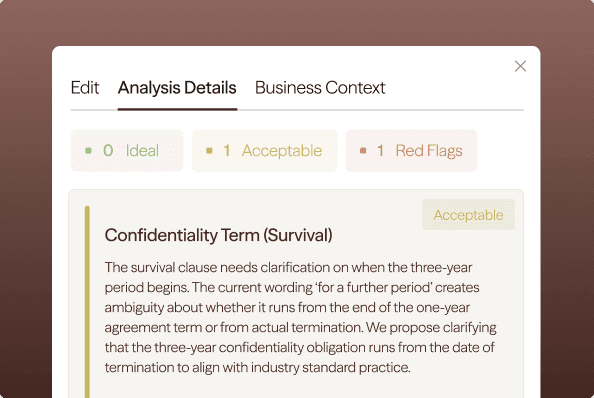Toggle the Red Flags filter chip
The image size is (594, 398).
(411, 151)
